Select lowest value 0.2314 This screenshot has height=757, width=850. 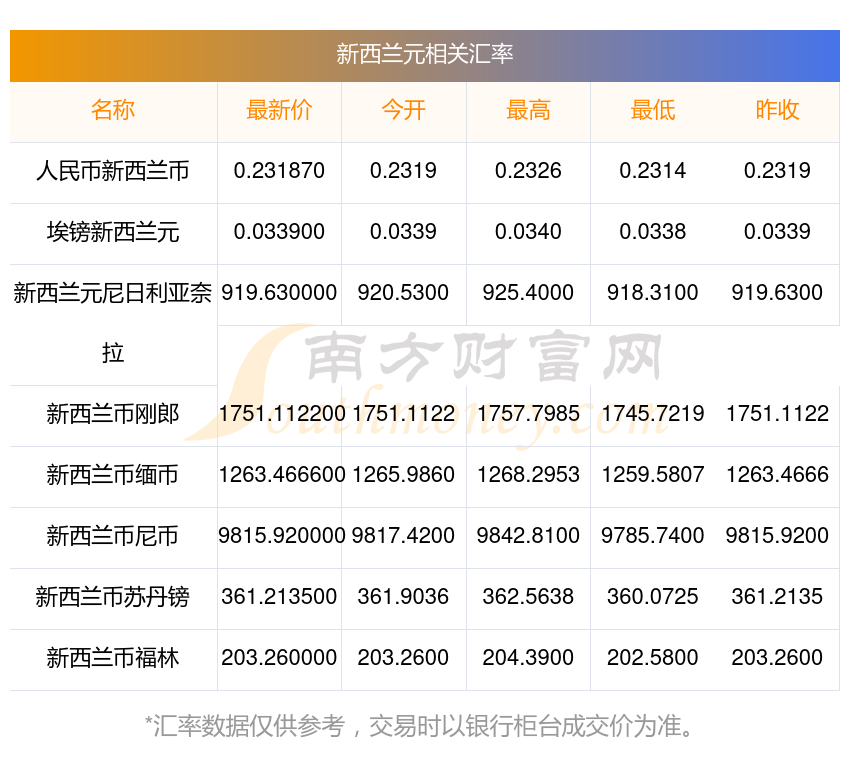coord(653,171)
